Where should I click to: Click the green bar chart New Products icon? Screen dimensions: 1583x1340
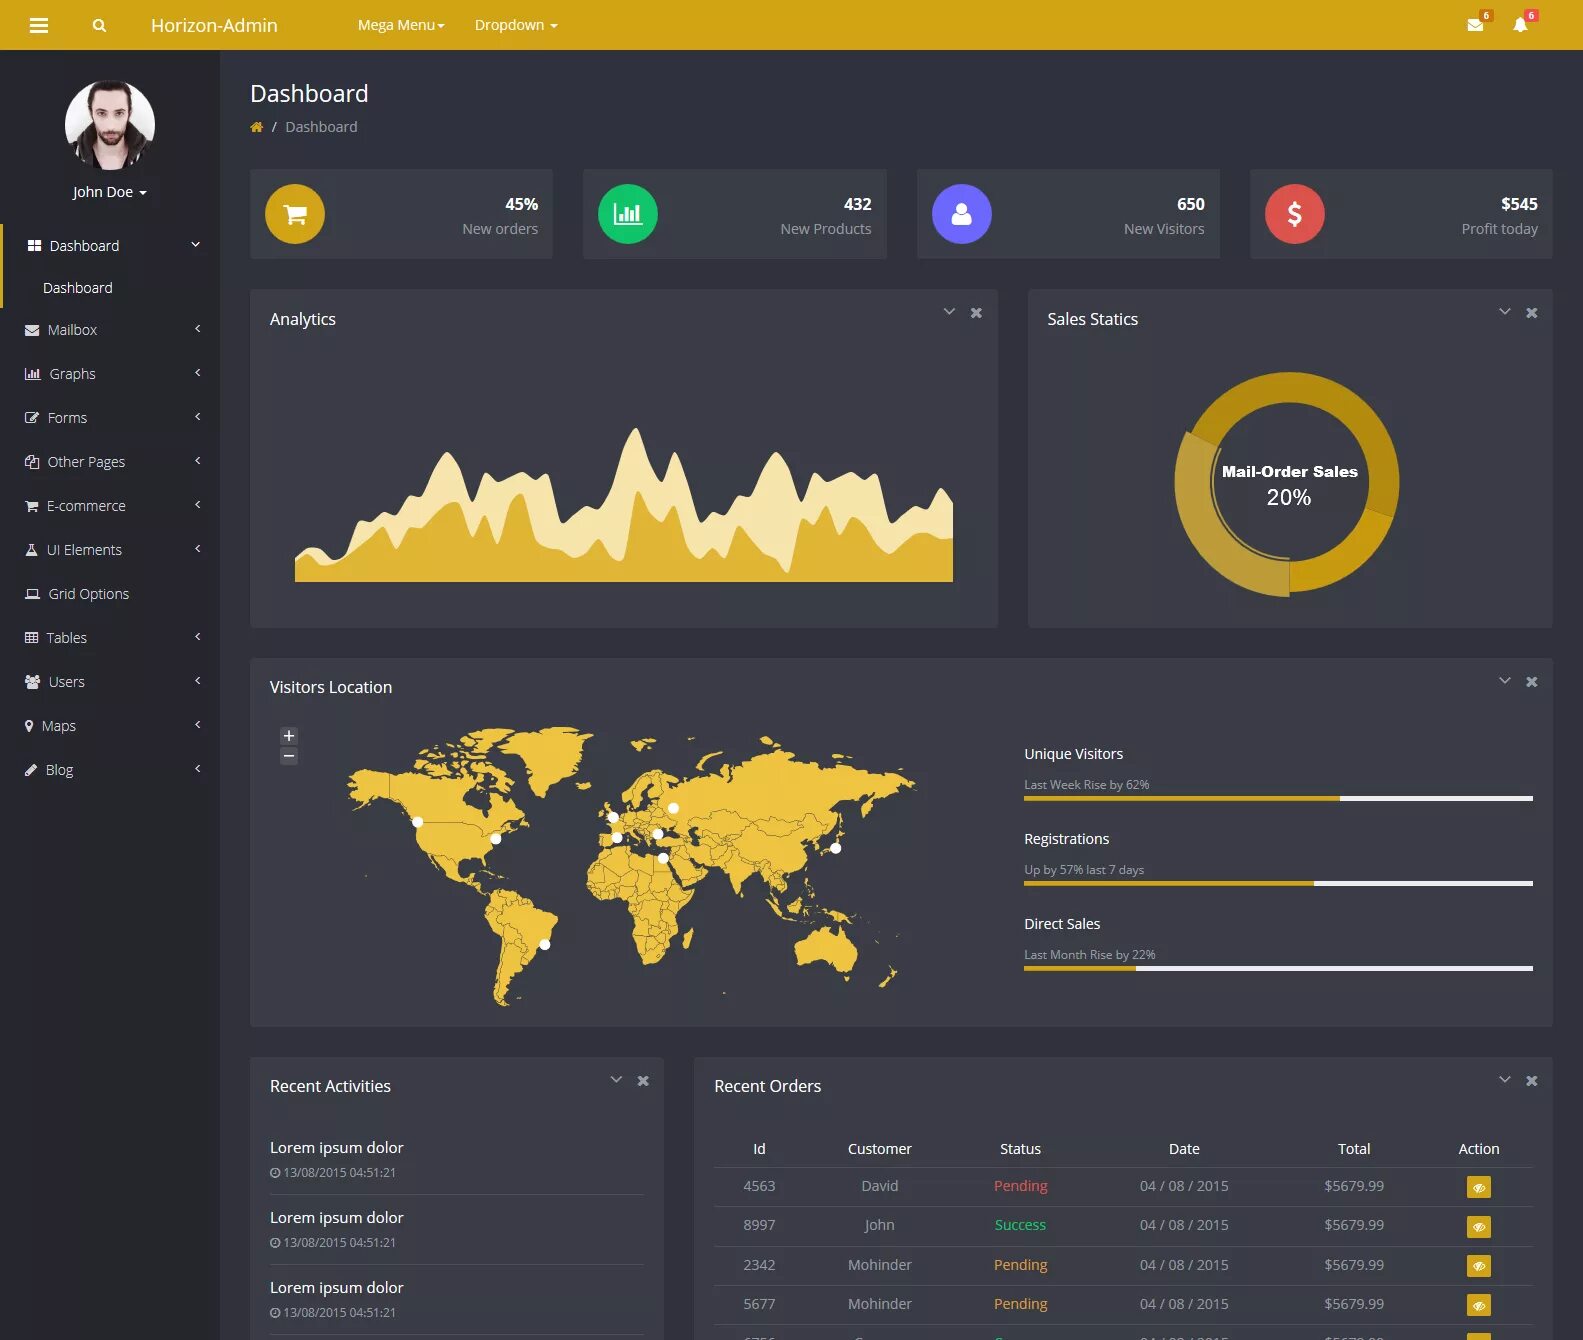coord(628,214)
